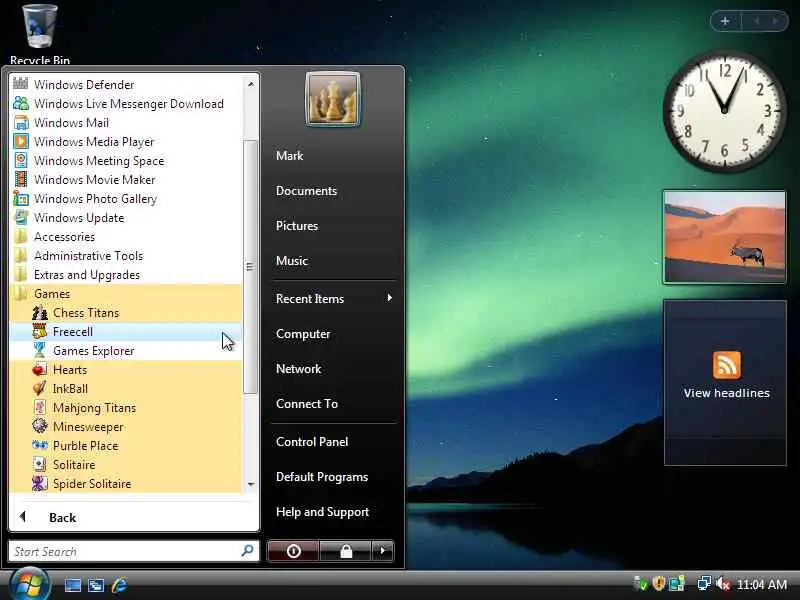800x600 pixels.
Task: Open Switch between windows quick launch icon
Action: point(96,585)
